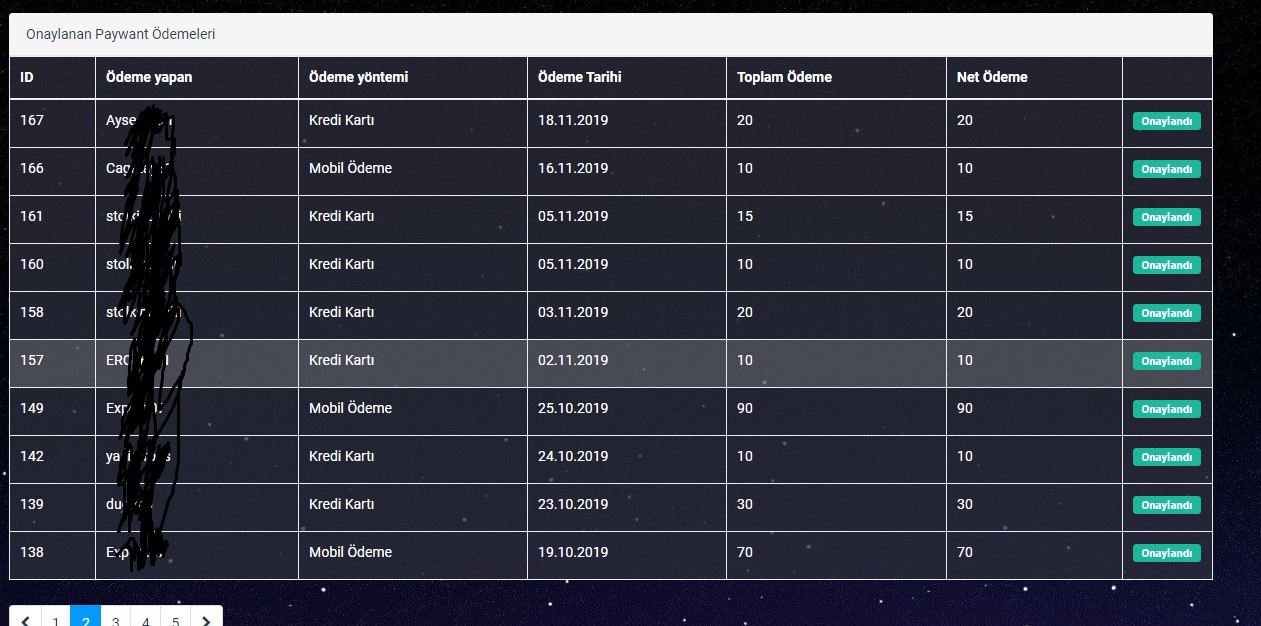Click the Net Ödeme column header

coord(992,77)
